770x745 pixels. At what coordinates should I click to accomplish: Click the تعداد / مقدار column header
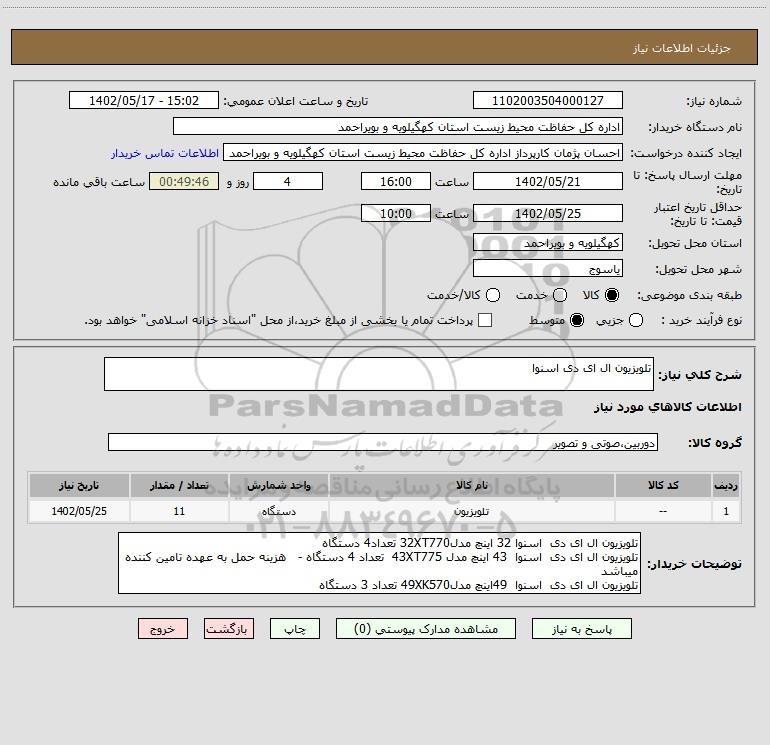click(x=179, y=485)
